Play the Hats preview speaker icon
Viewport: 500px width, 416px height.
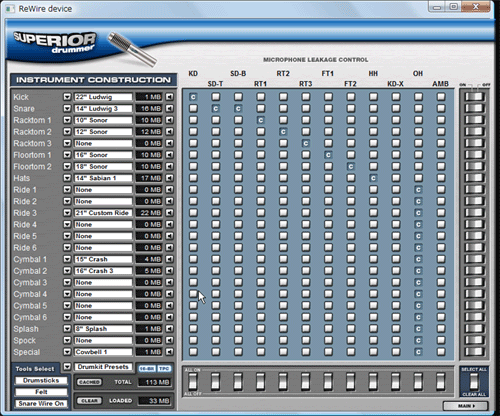click(170, 178)
